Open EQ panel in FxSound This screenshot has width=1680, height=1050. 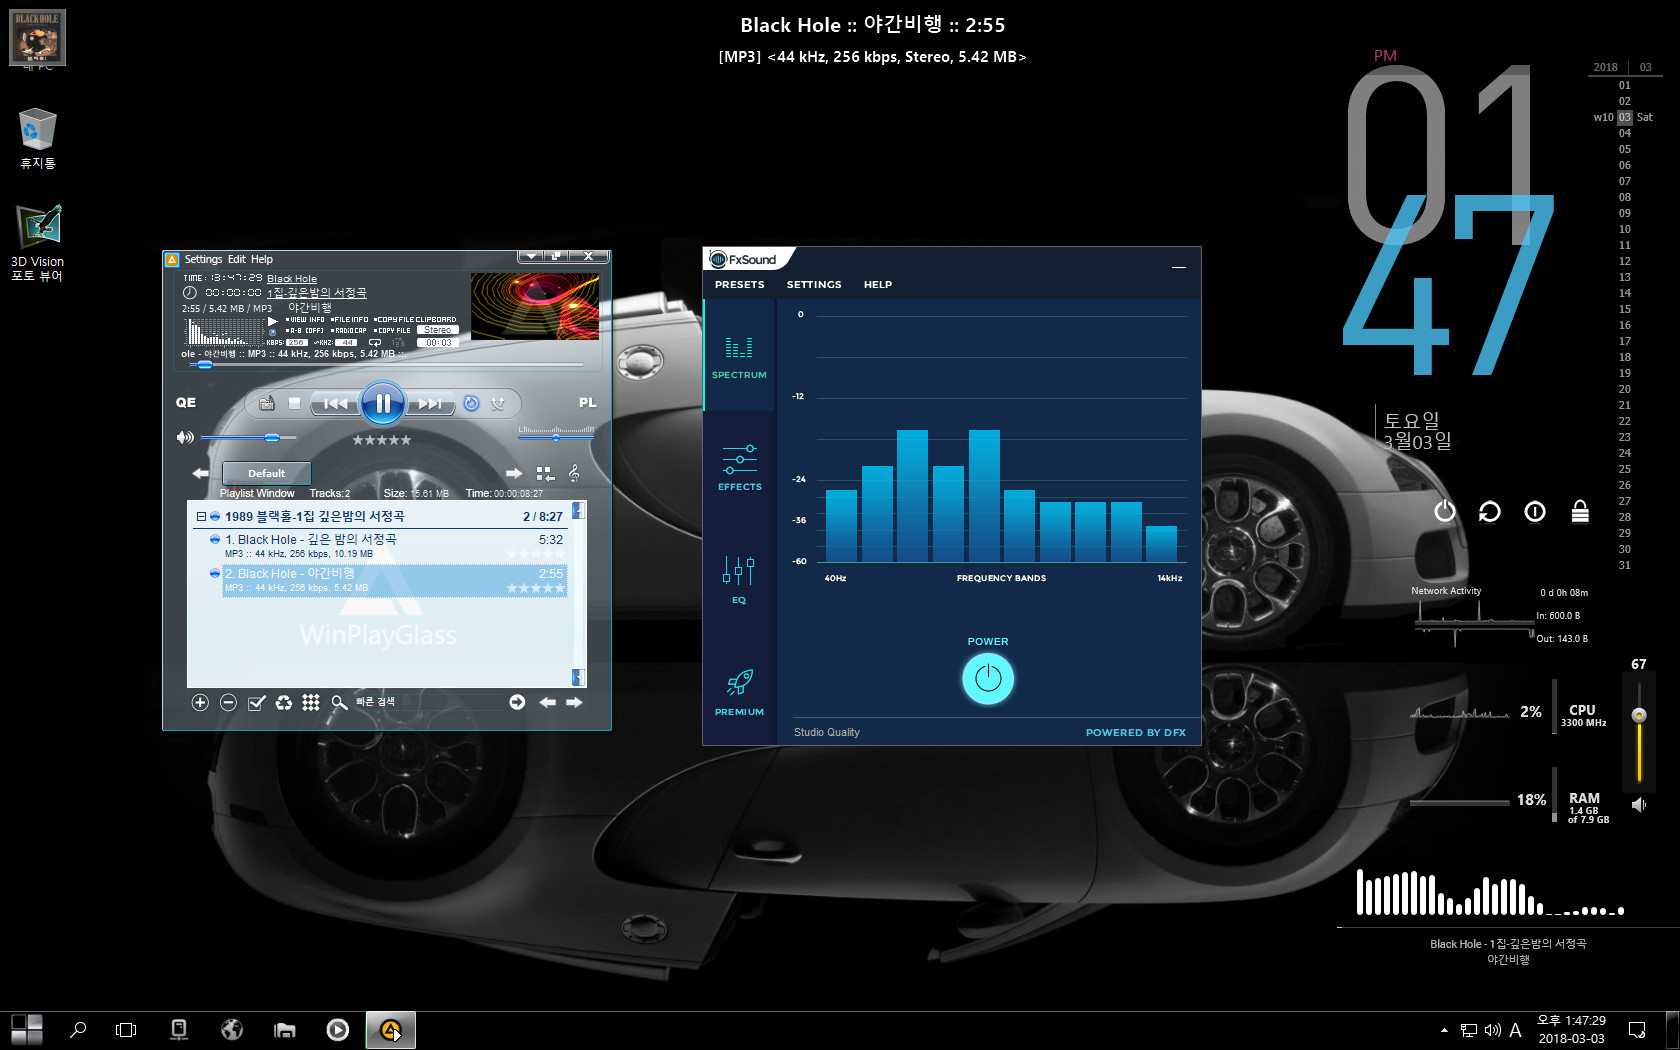[739, 580]
